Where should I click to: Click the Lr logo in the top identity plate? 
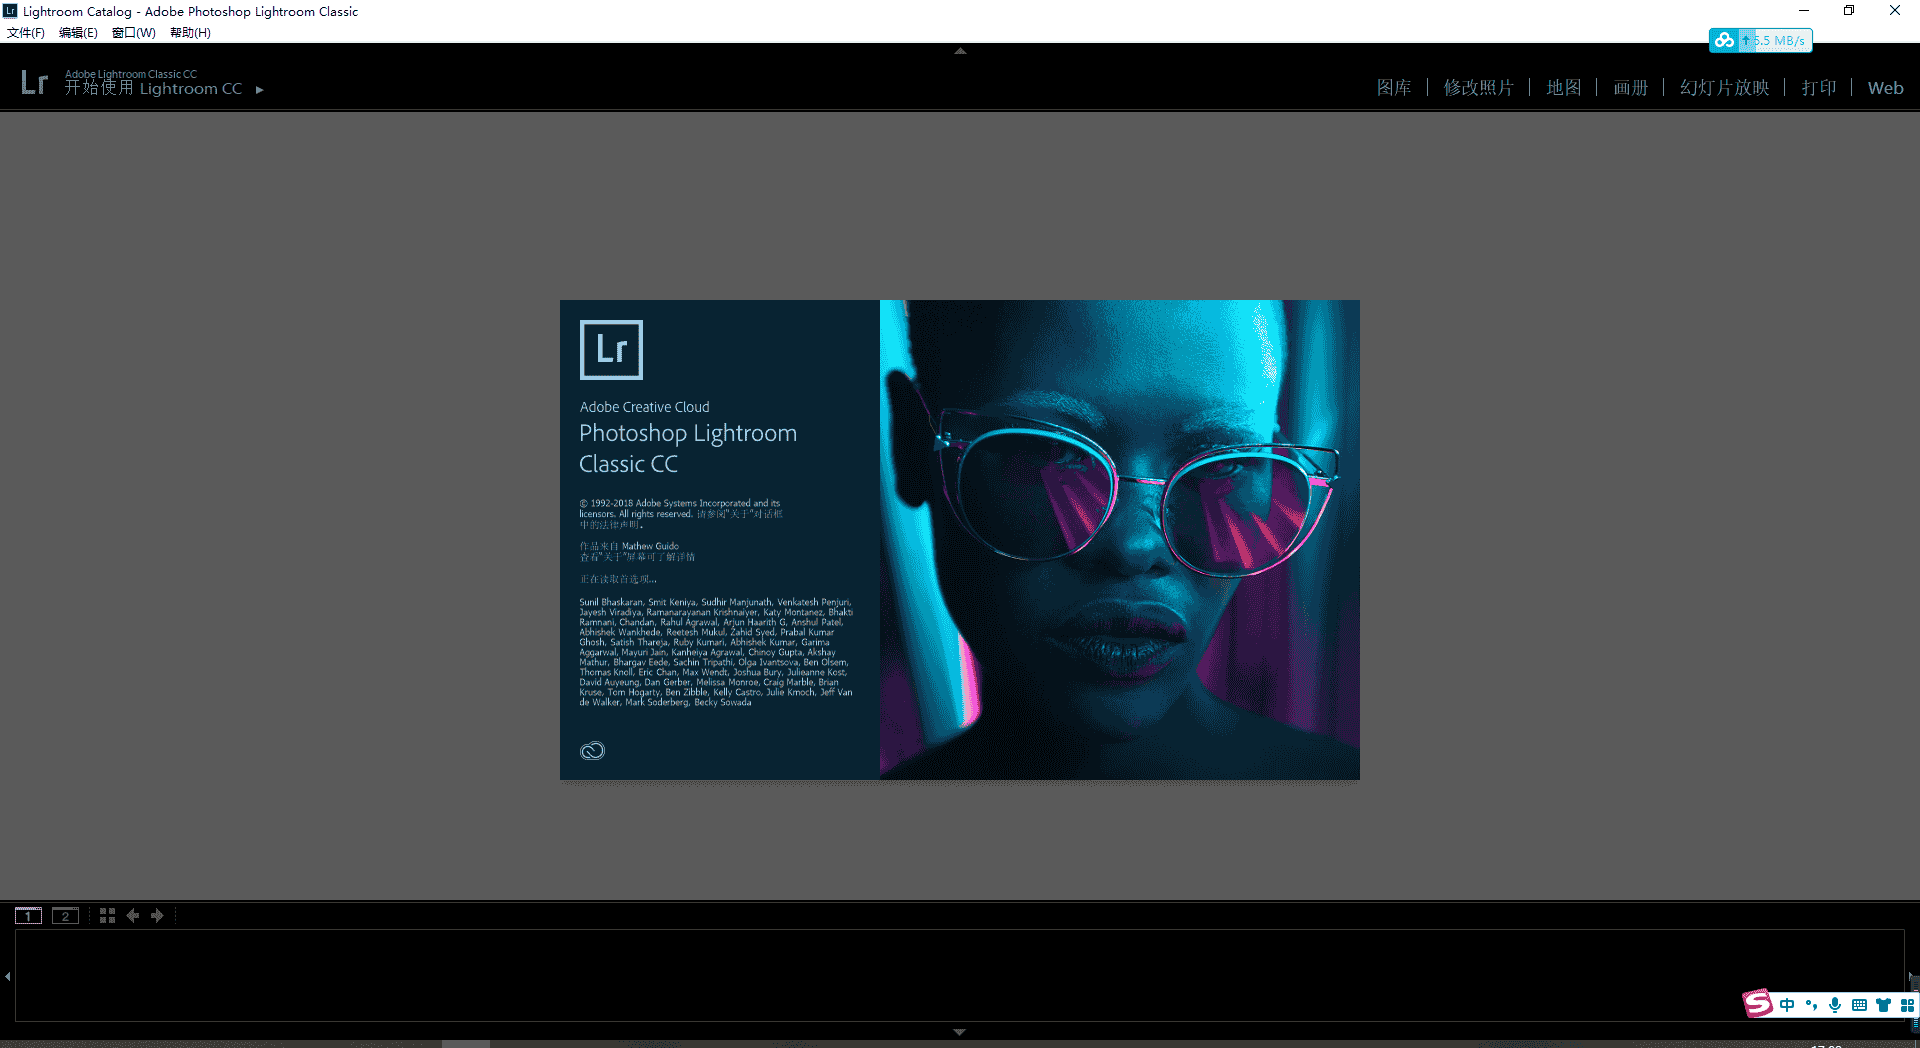click(x=33, y=82)
